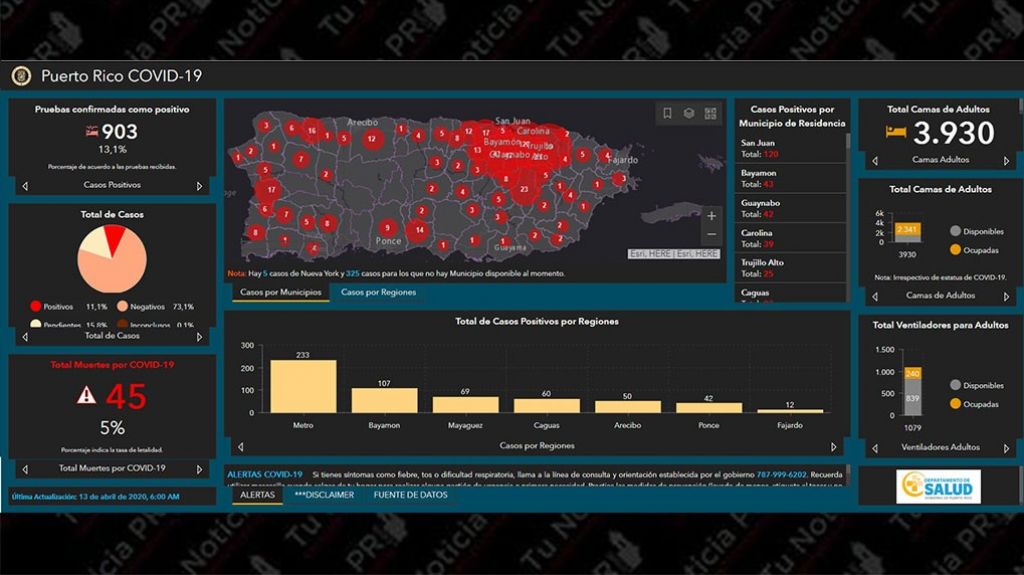Open the basemap gallery icon
Screen dimensions: 1024x575
click(711, 114)
